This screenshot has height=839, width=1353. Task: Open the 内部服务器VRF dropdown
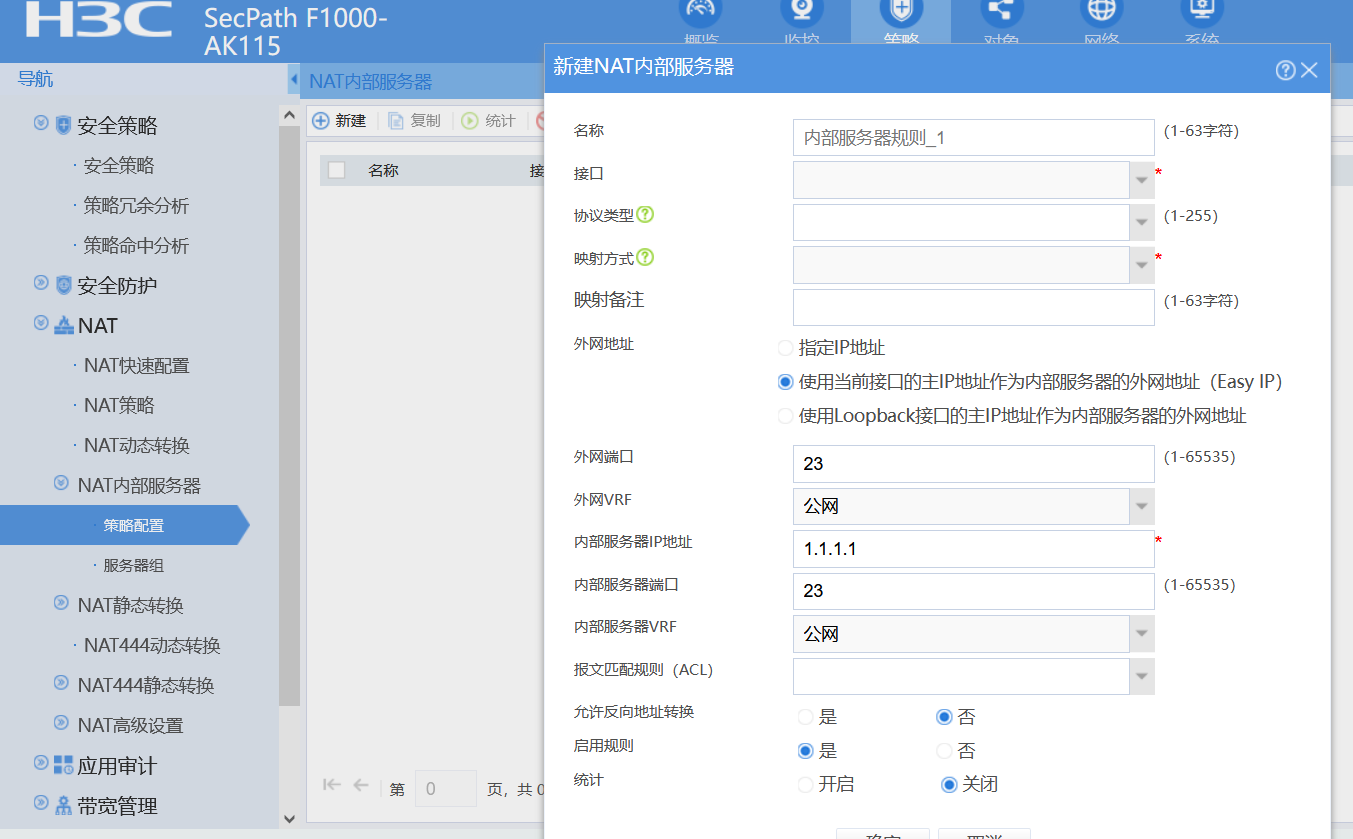[1142, 634]
